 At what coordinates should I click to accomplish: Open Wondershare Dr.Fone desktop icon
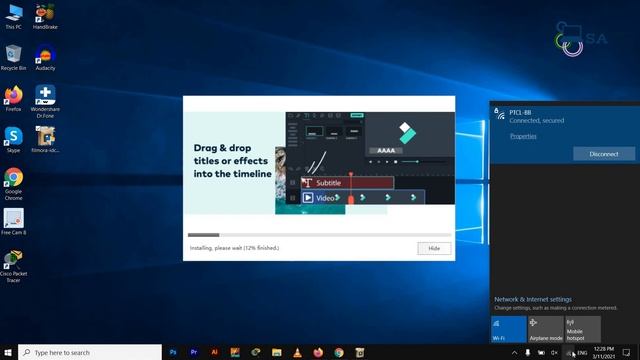[x=45, y=101]
